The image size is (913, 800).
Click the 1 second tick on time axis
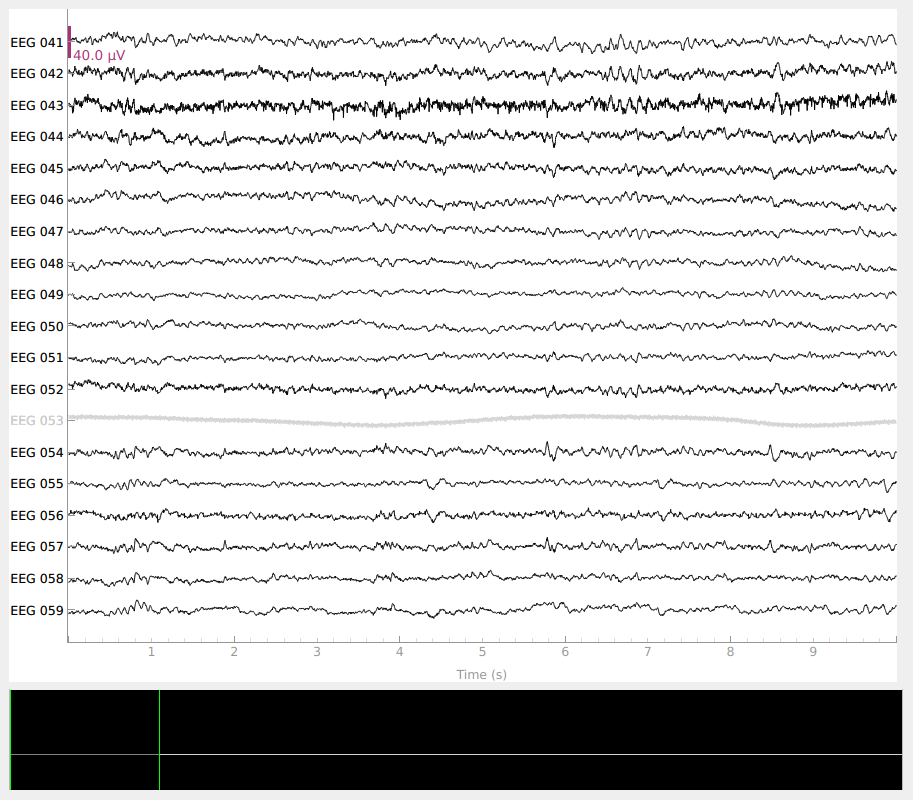pos(151,651)
